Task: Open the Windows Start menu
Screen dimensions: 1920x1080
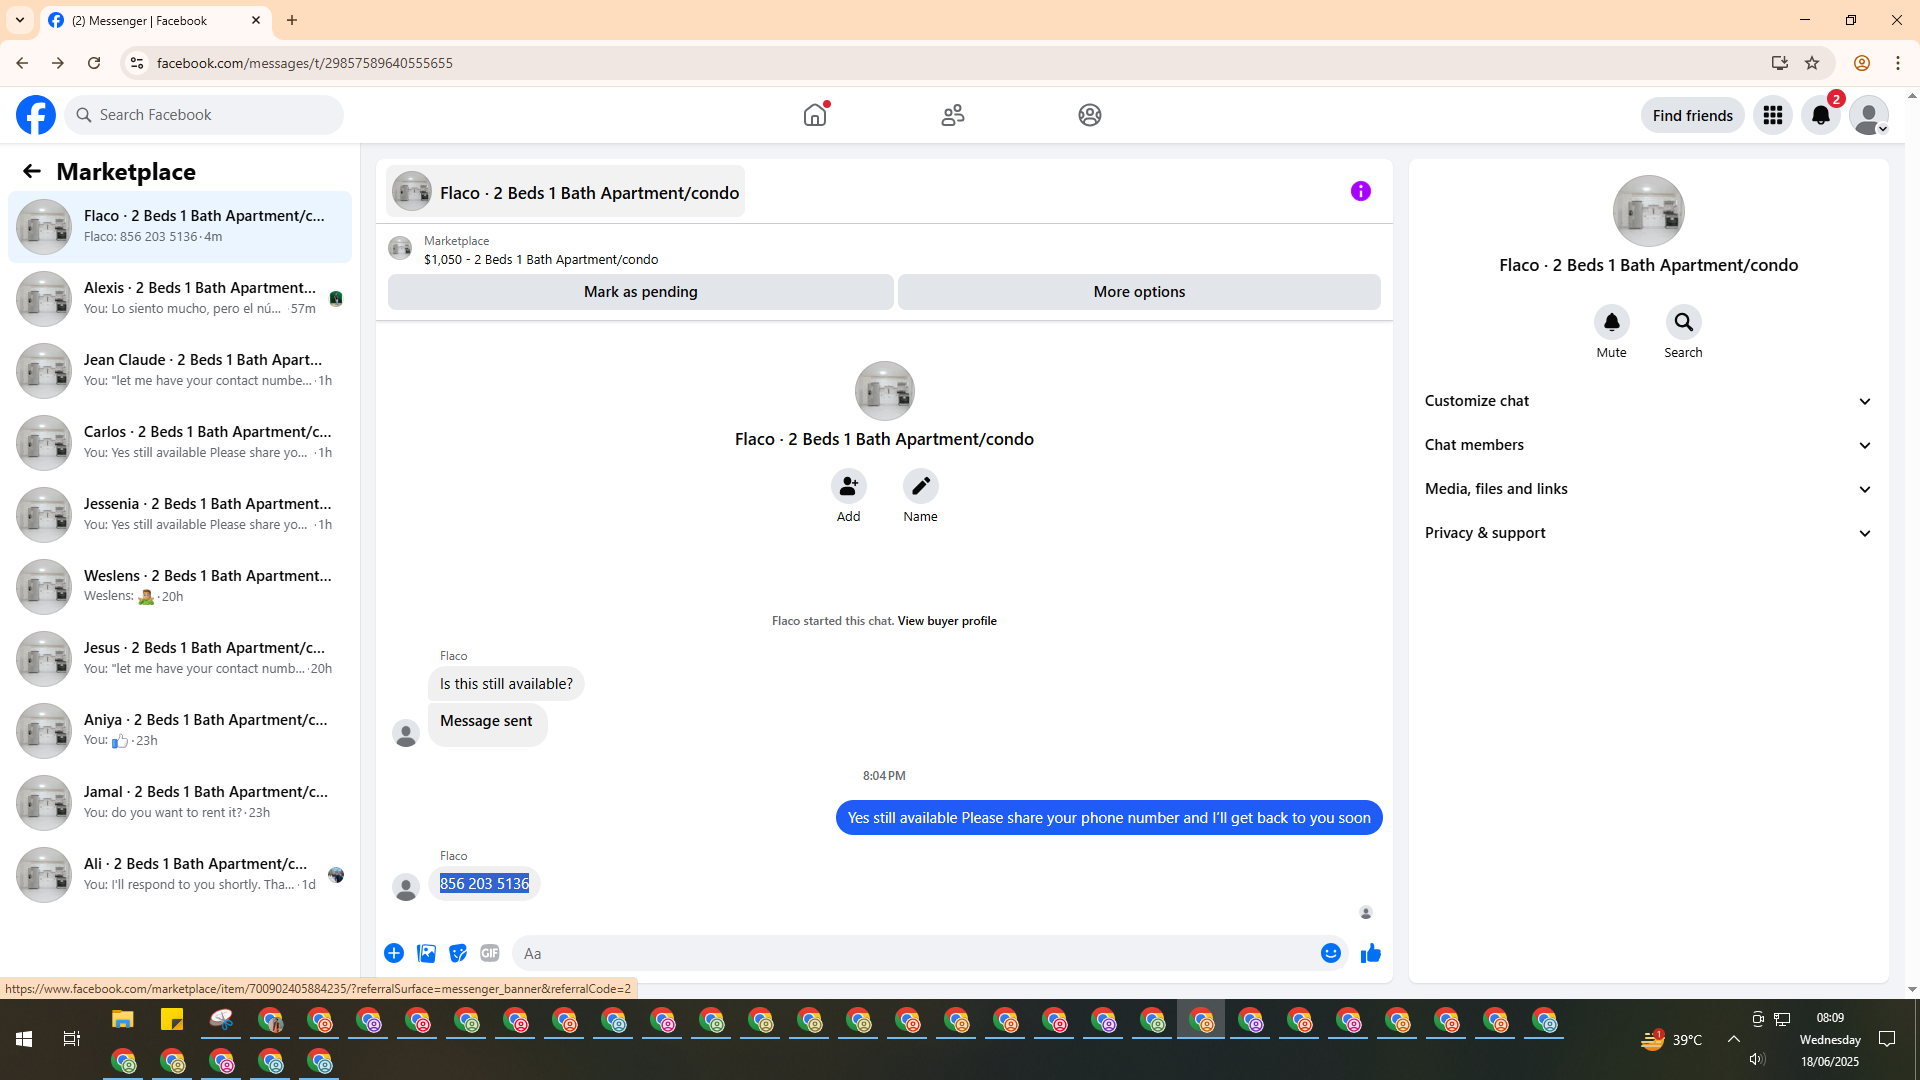Action: (x=24, y=1039)
